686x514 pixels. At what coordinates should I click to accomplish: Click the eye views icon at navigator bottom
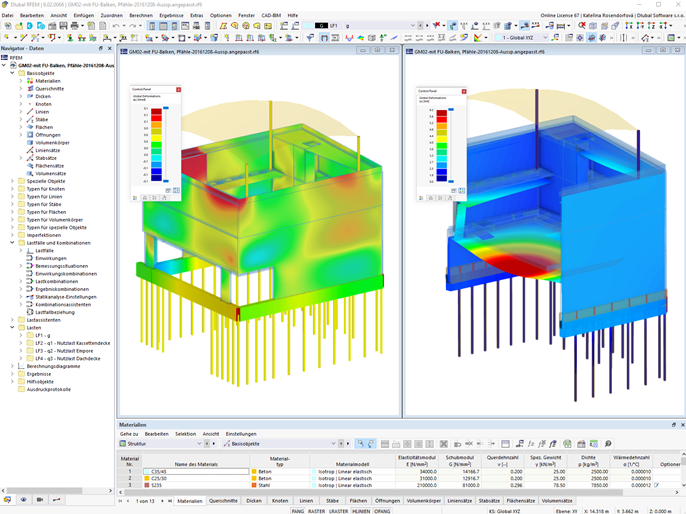tap(24, 500)
